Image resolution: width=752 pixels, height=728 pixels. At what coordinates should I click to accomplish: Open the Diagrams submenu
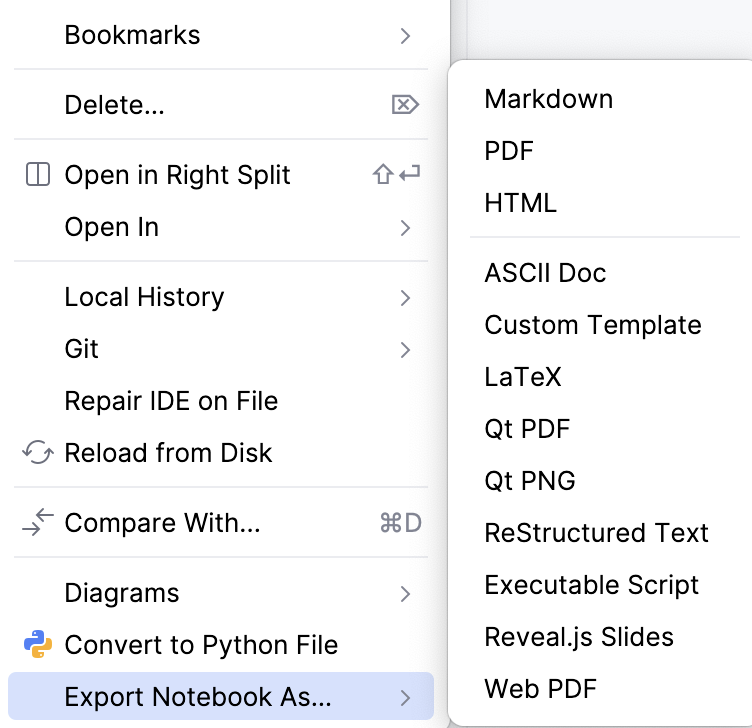point(122,593)
